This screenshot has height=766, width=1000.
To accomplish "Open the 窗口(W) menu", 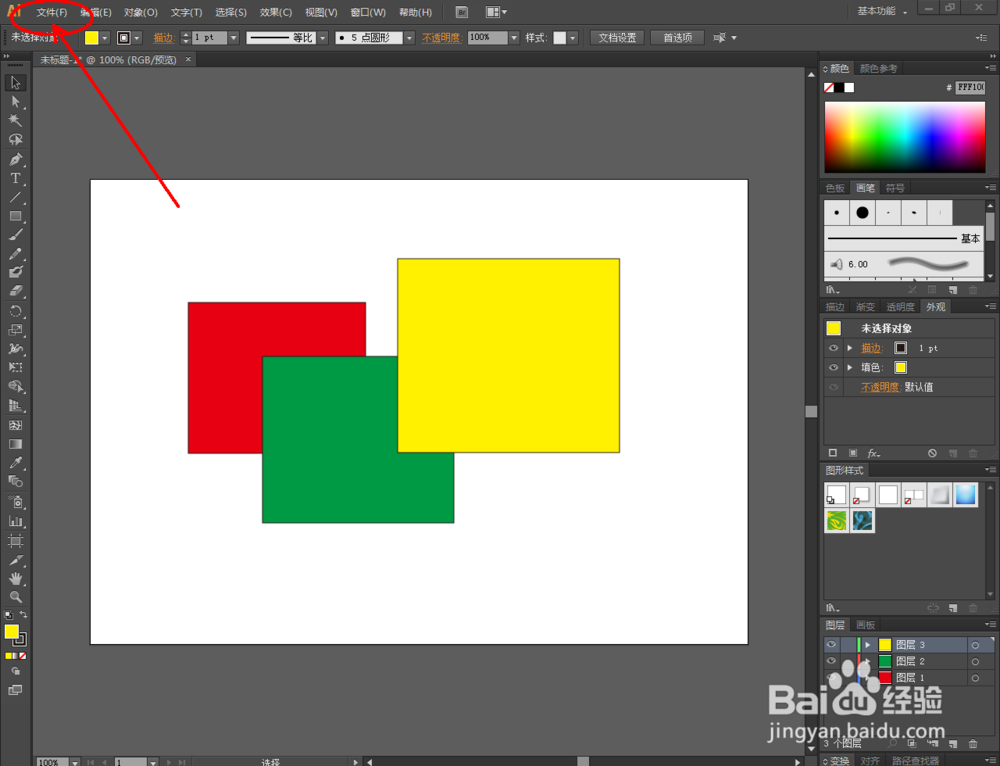I will pos(368,13).
